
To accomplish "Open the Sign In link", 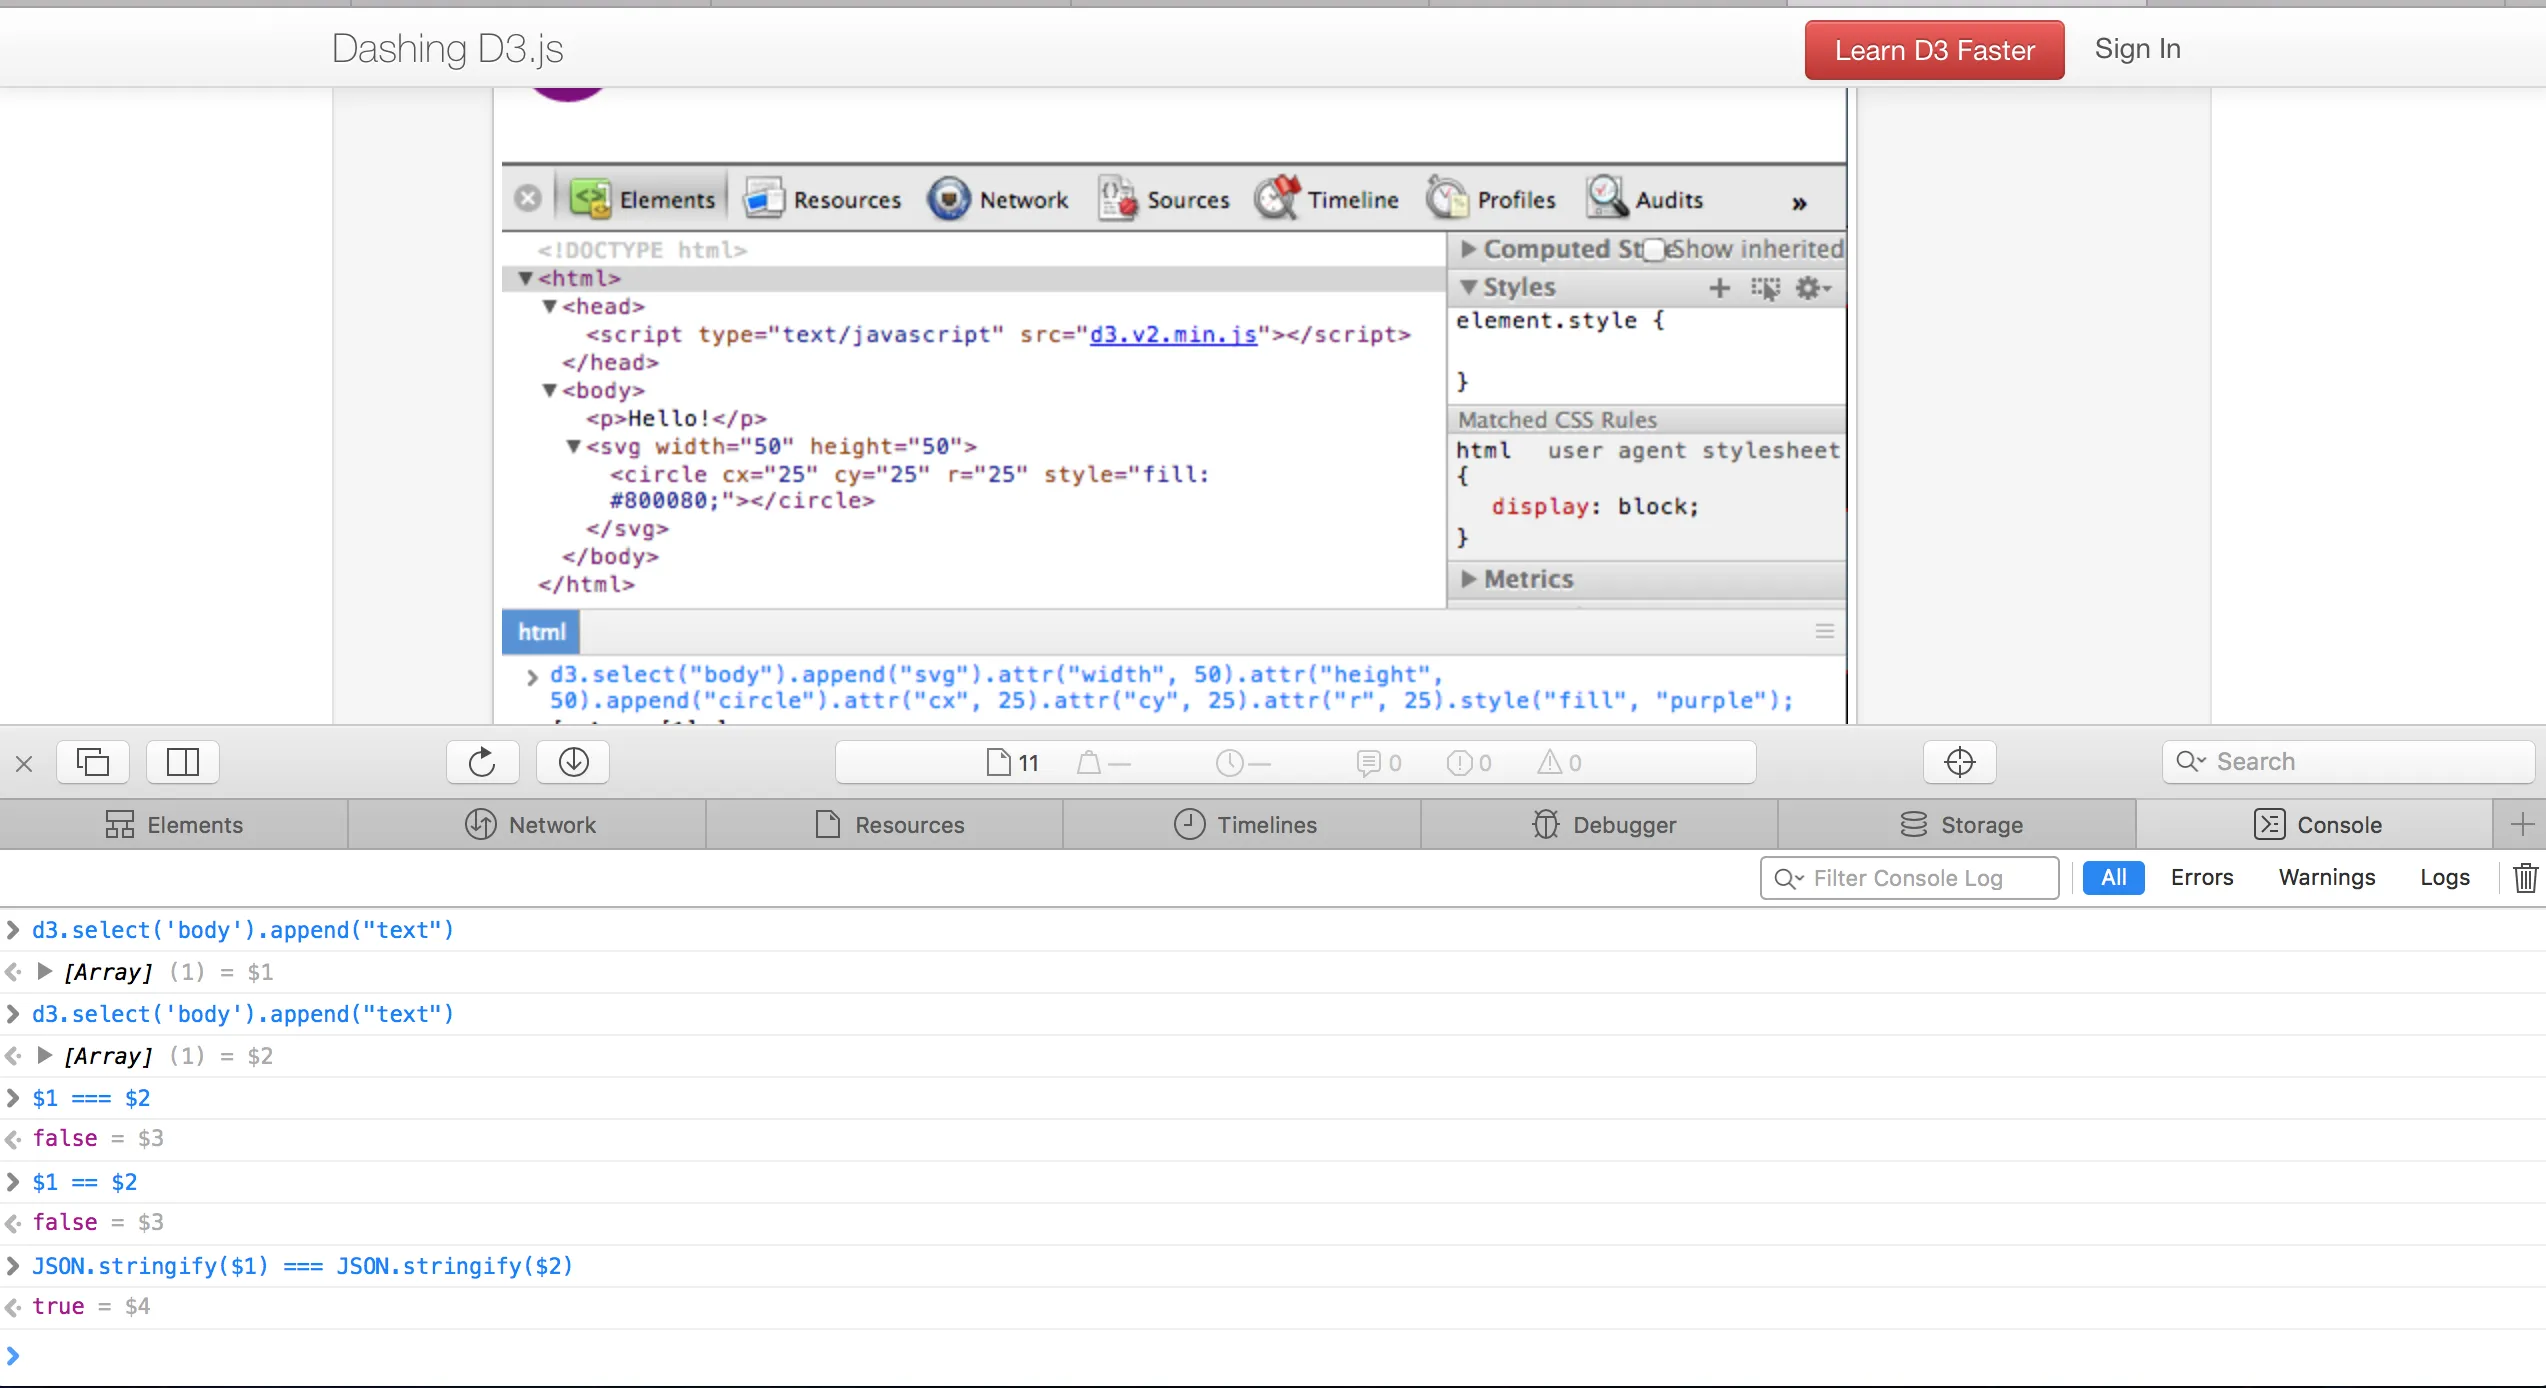I will (x=2137, y=49).
